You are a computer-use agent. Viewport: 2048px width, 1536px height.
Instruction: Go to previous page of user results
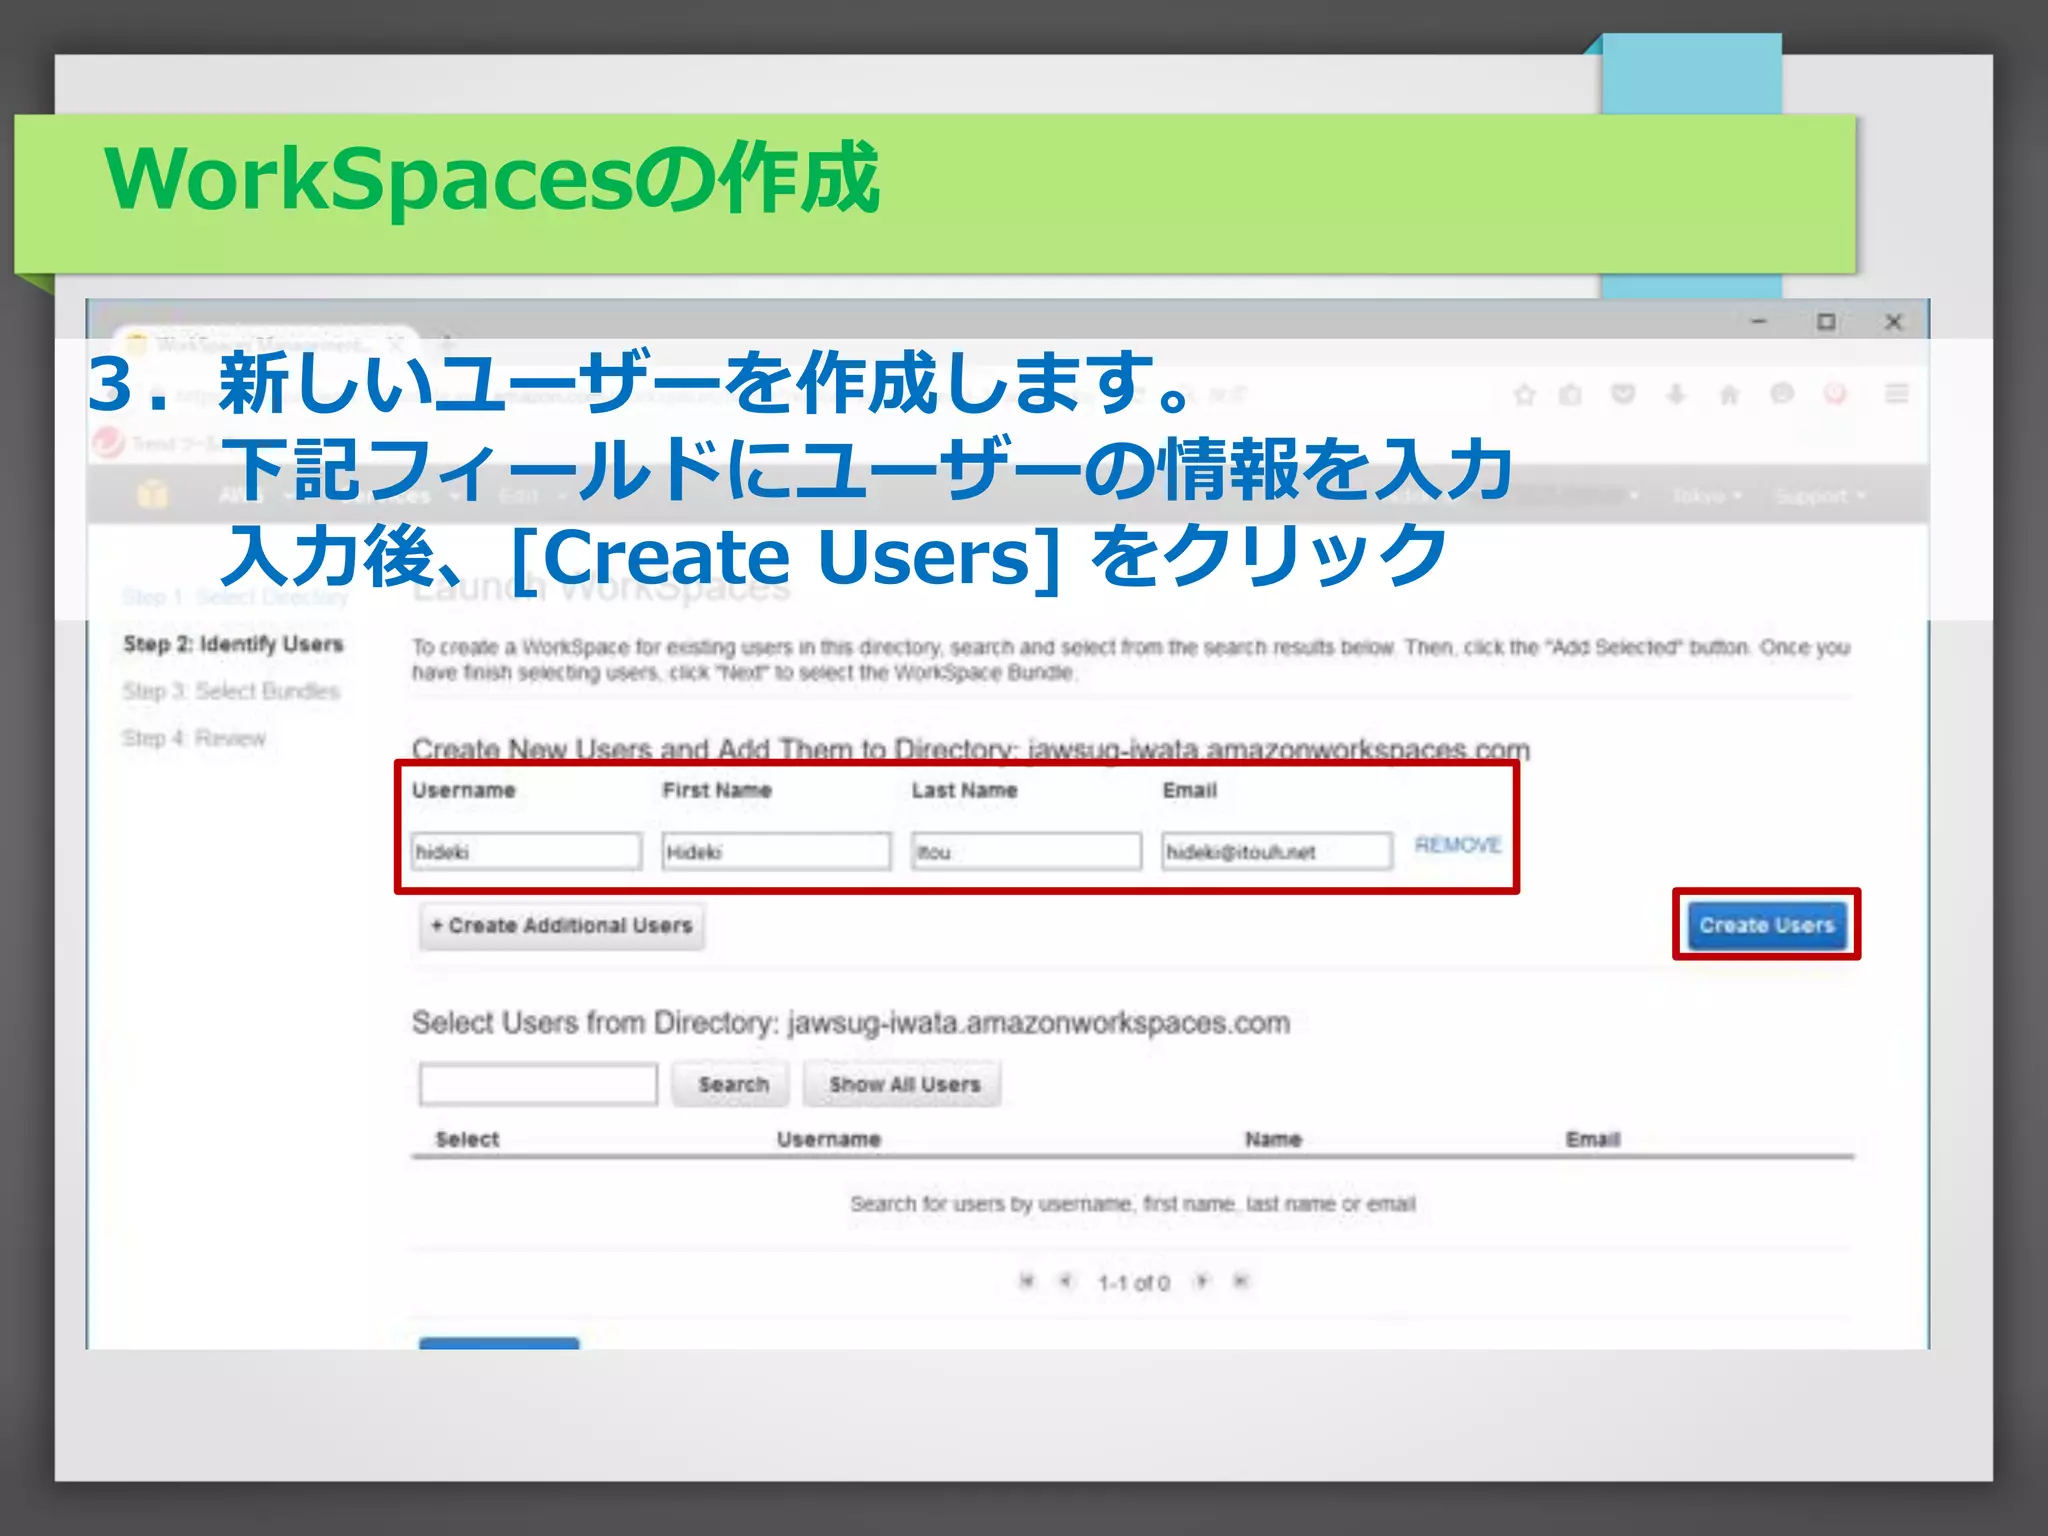(x=1066, y=1281)
